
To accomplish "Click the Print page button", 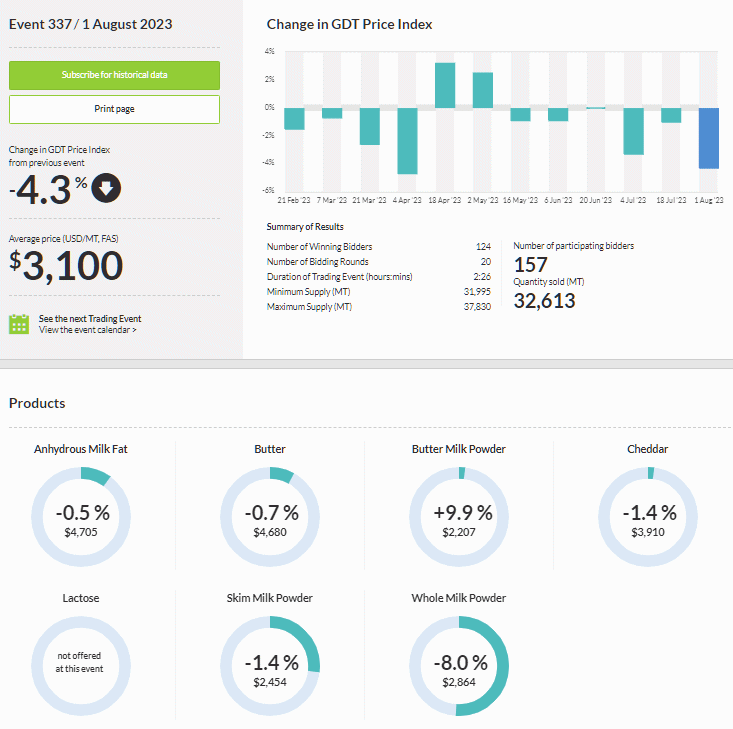I will [114, 109].
